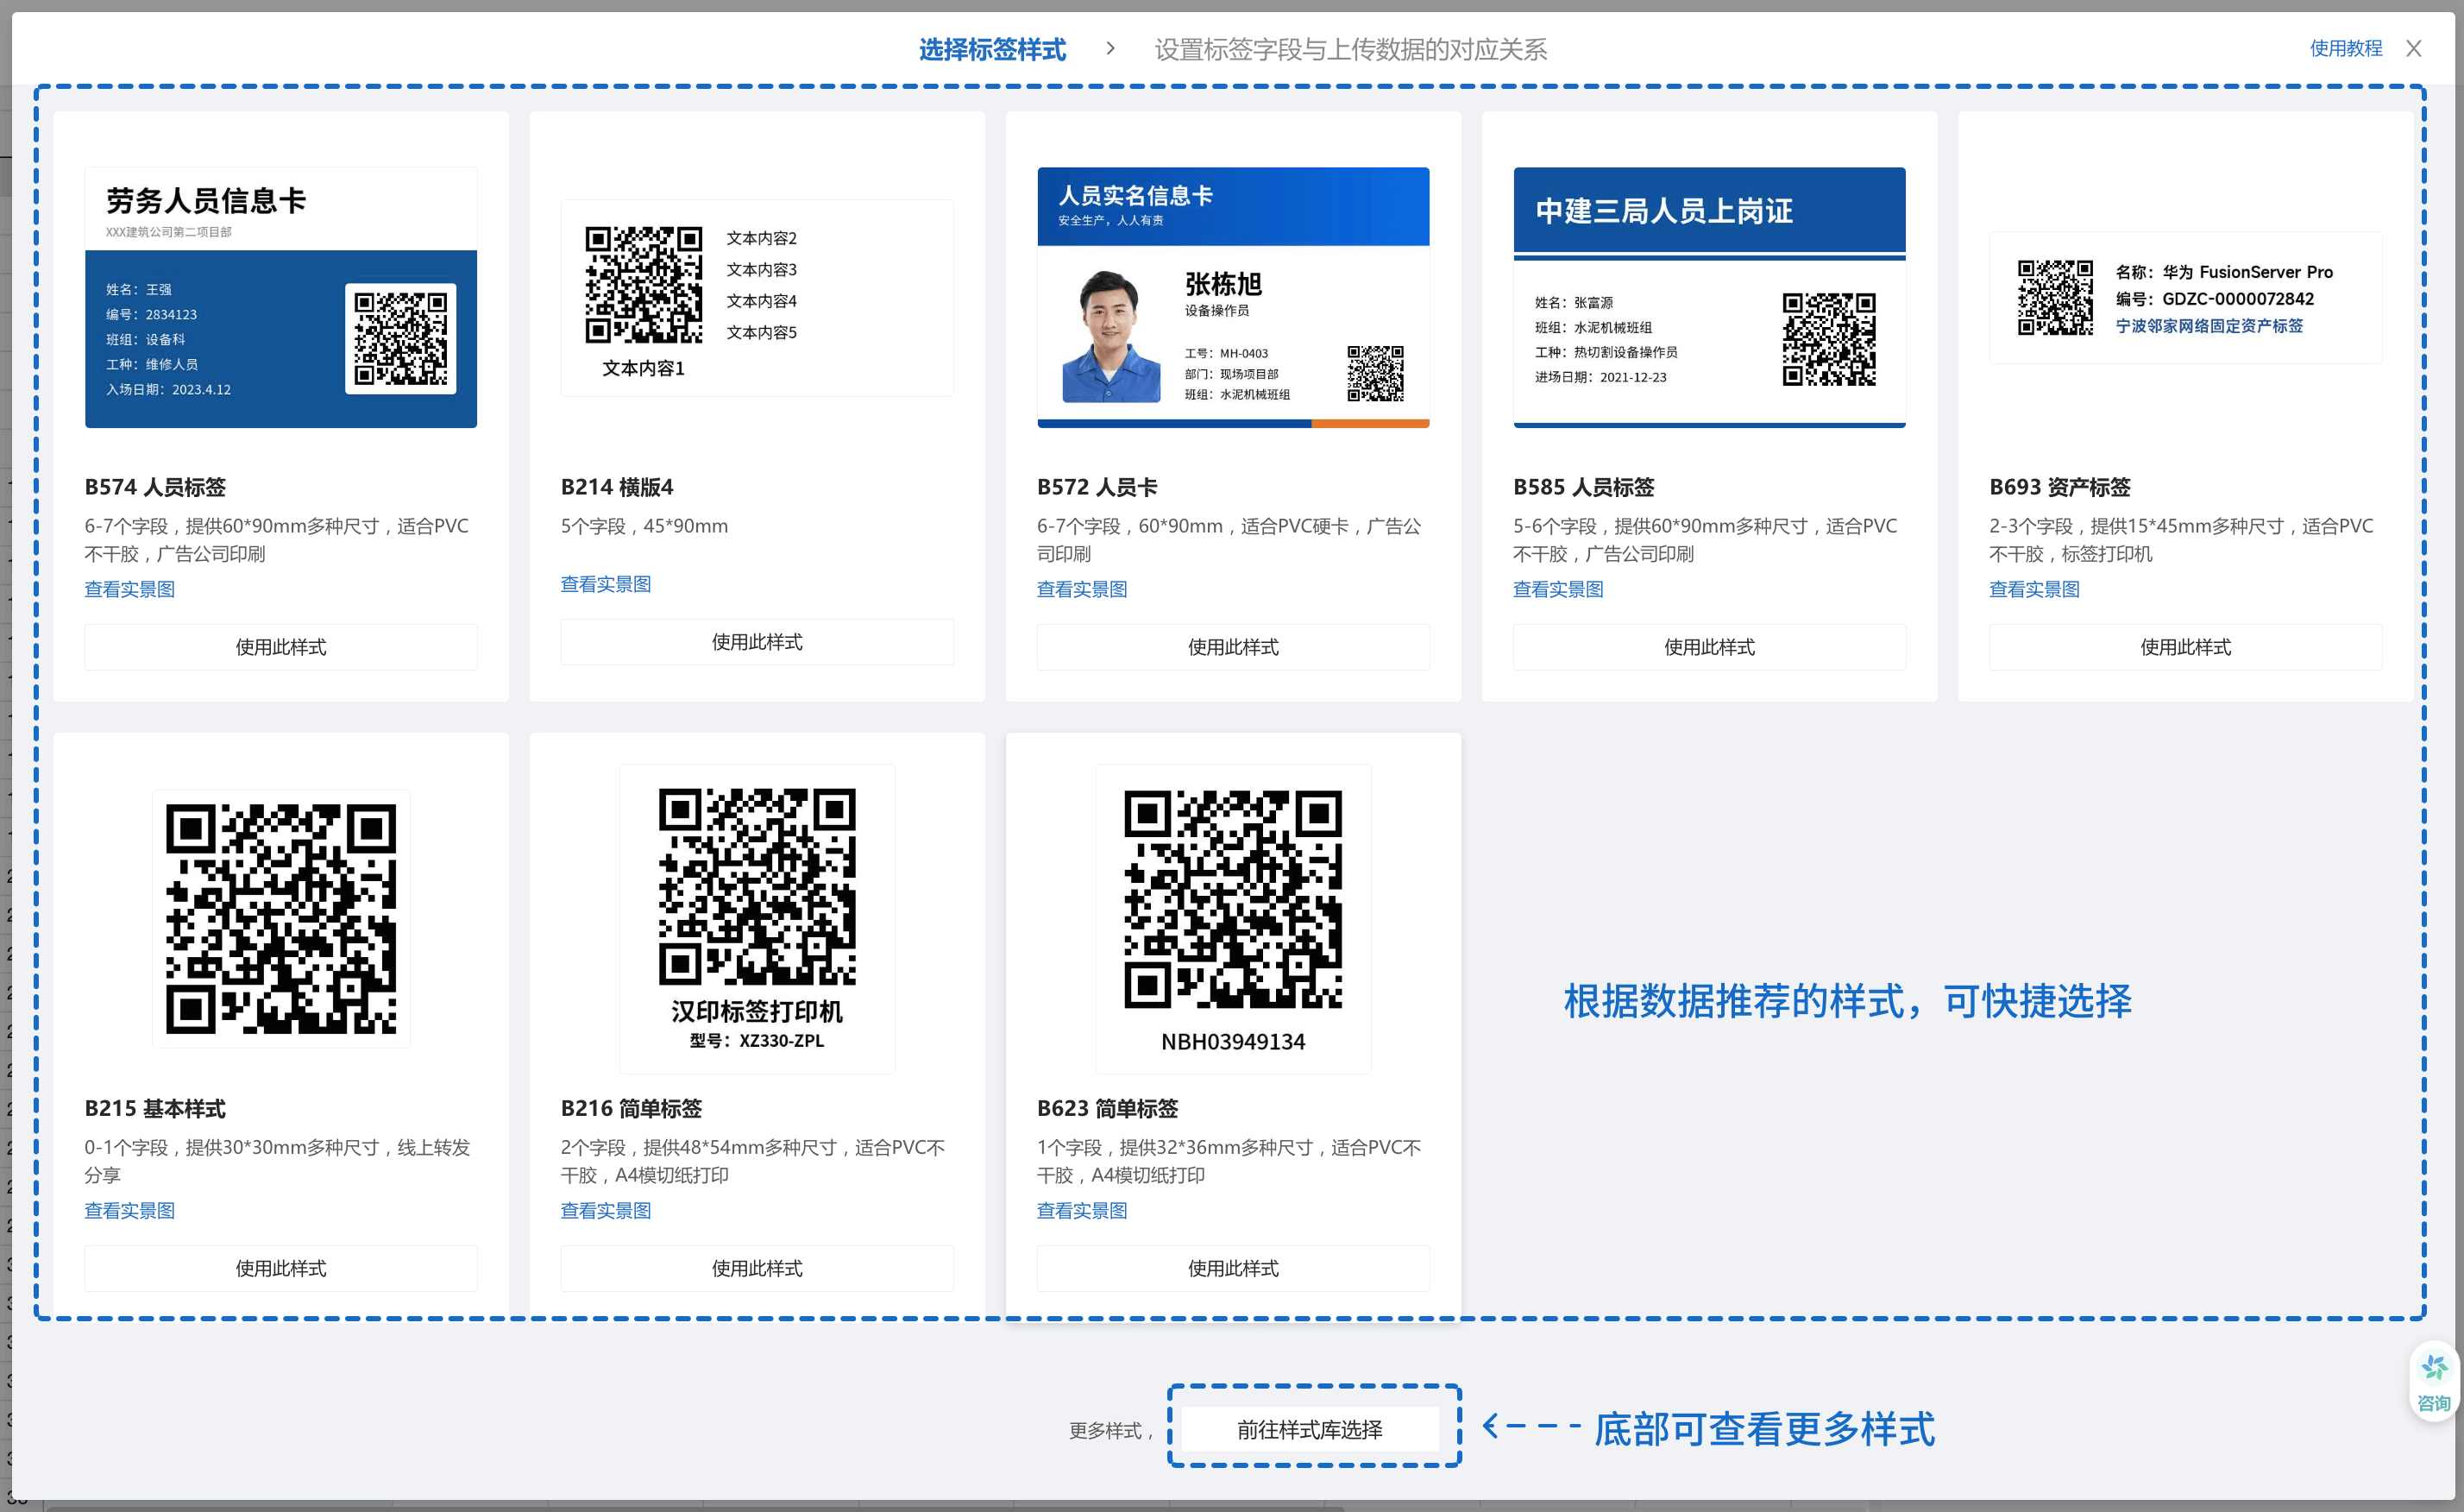
Task: View real photo for B216 简单标签
Action: (x=606, y=1210)
